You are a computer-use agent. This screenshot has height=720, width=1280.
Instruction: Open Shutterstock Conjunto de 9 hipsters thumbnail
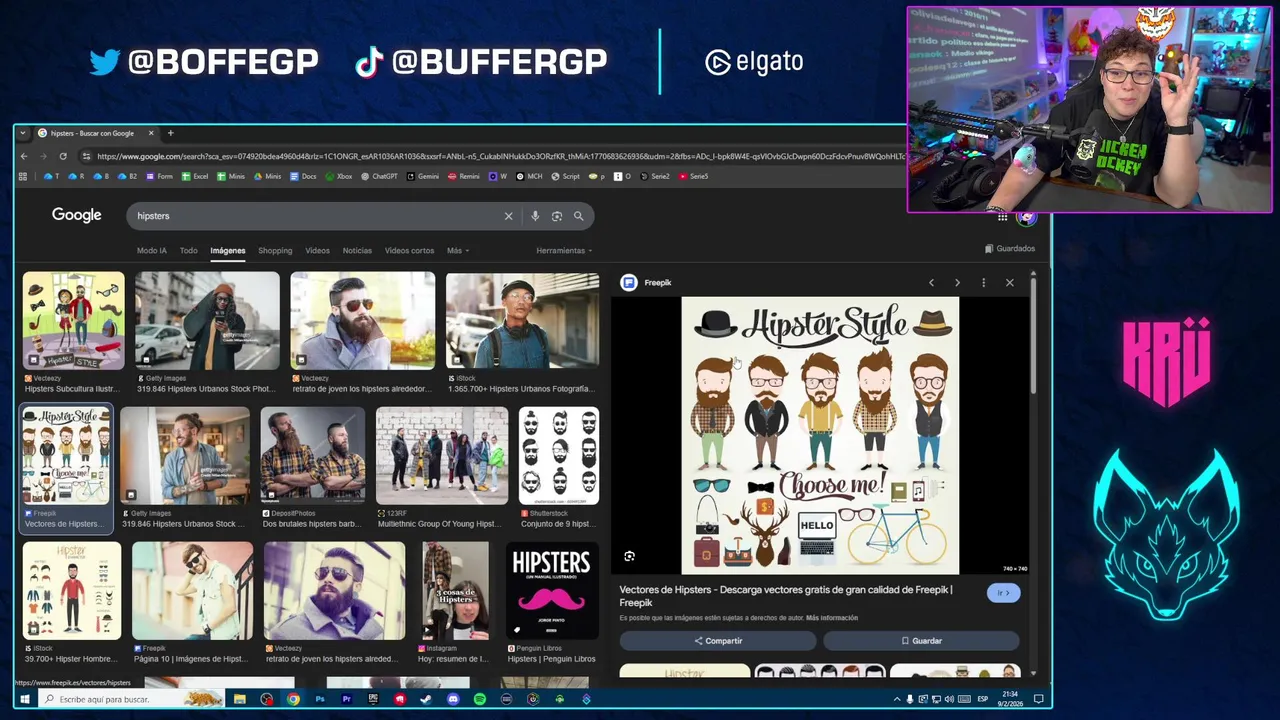click(559, 455)
